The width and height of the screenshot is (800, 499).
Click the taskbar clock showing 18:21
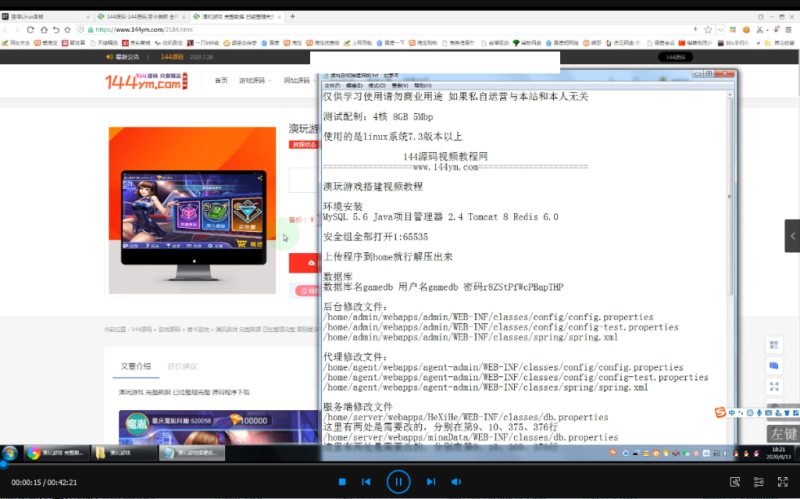779,453
